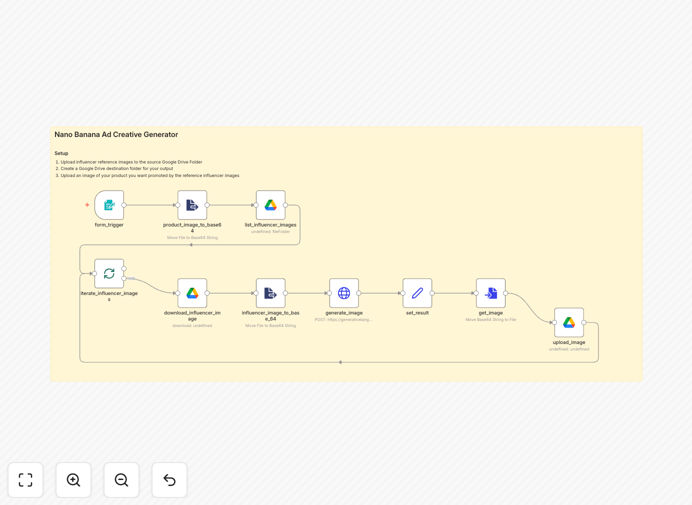The width and height of the screenshot is (692, 505).
Task: Click the input connector of generate_image node
Action: tap(329, 293)
